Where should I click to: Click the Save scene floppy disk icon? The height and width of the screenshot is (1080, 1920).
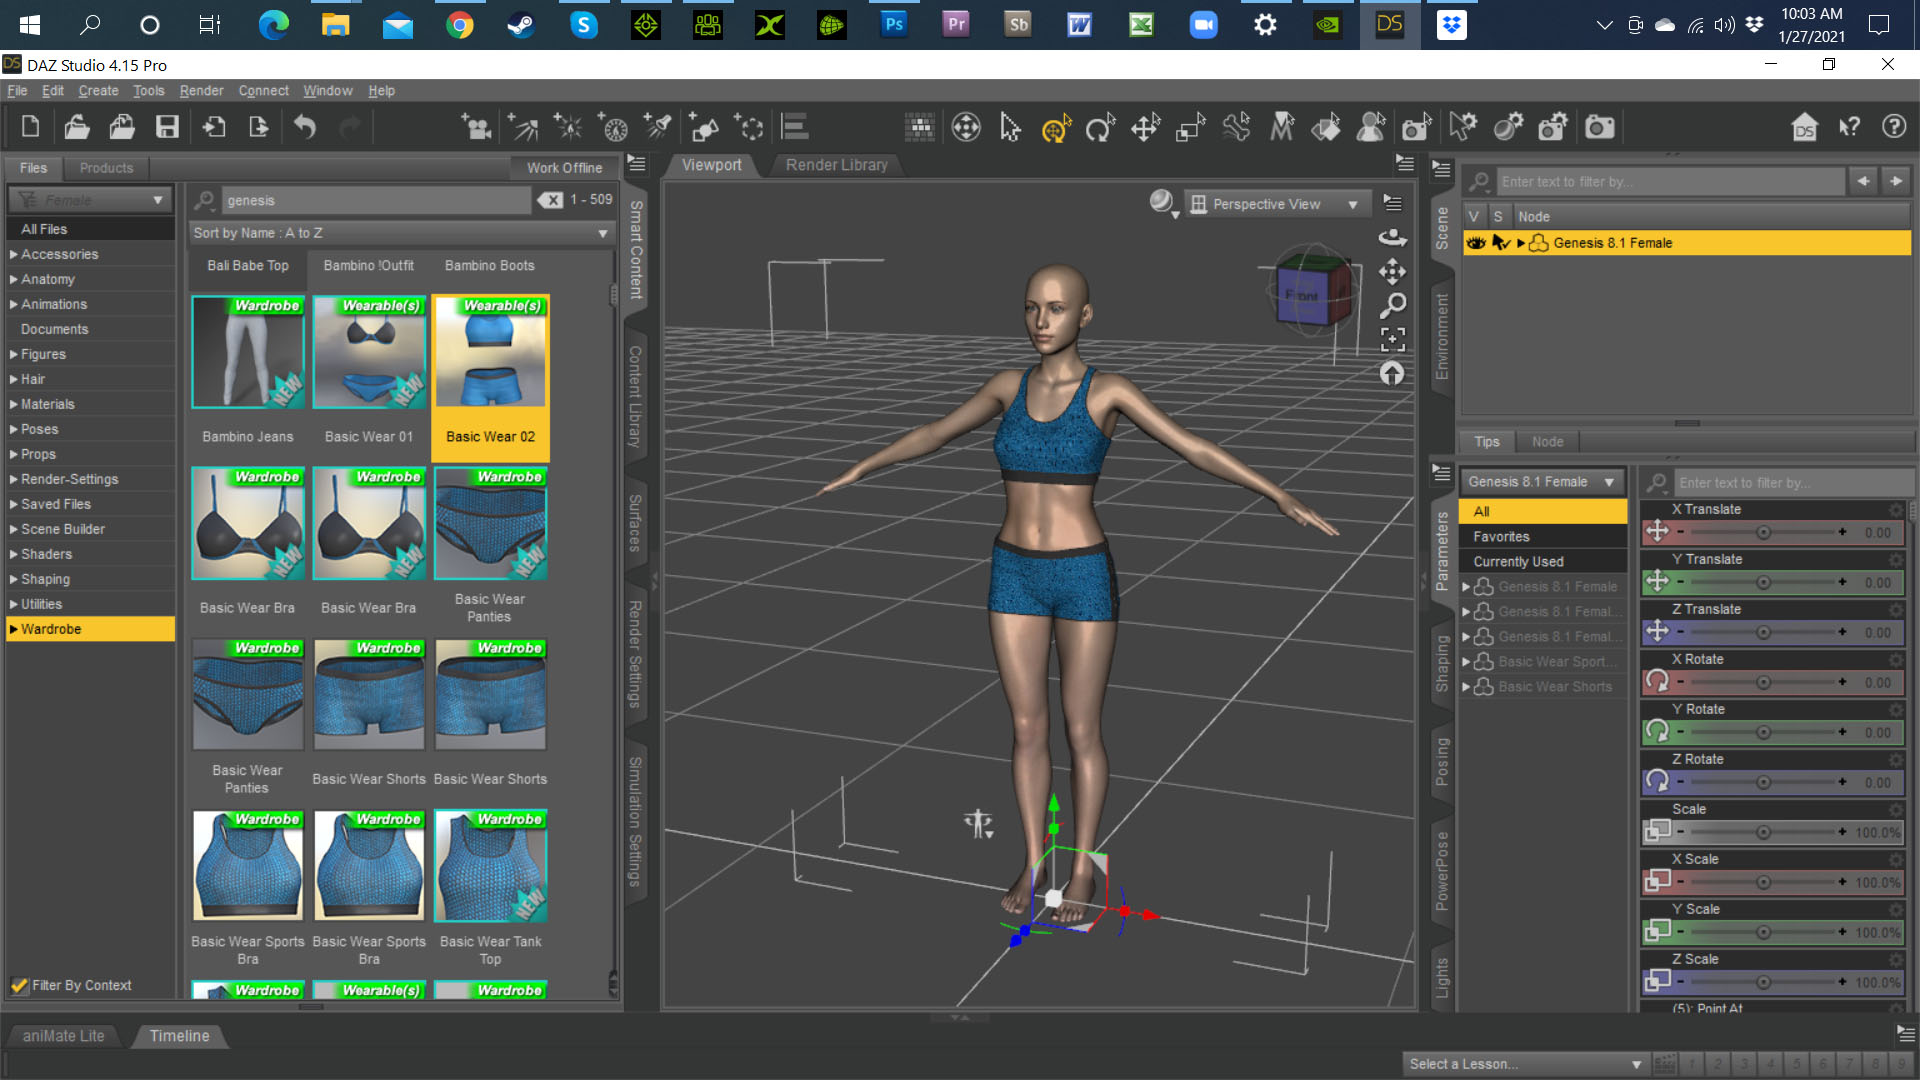click(167, 127)
